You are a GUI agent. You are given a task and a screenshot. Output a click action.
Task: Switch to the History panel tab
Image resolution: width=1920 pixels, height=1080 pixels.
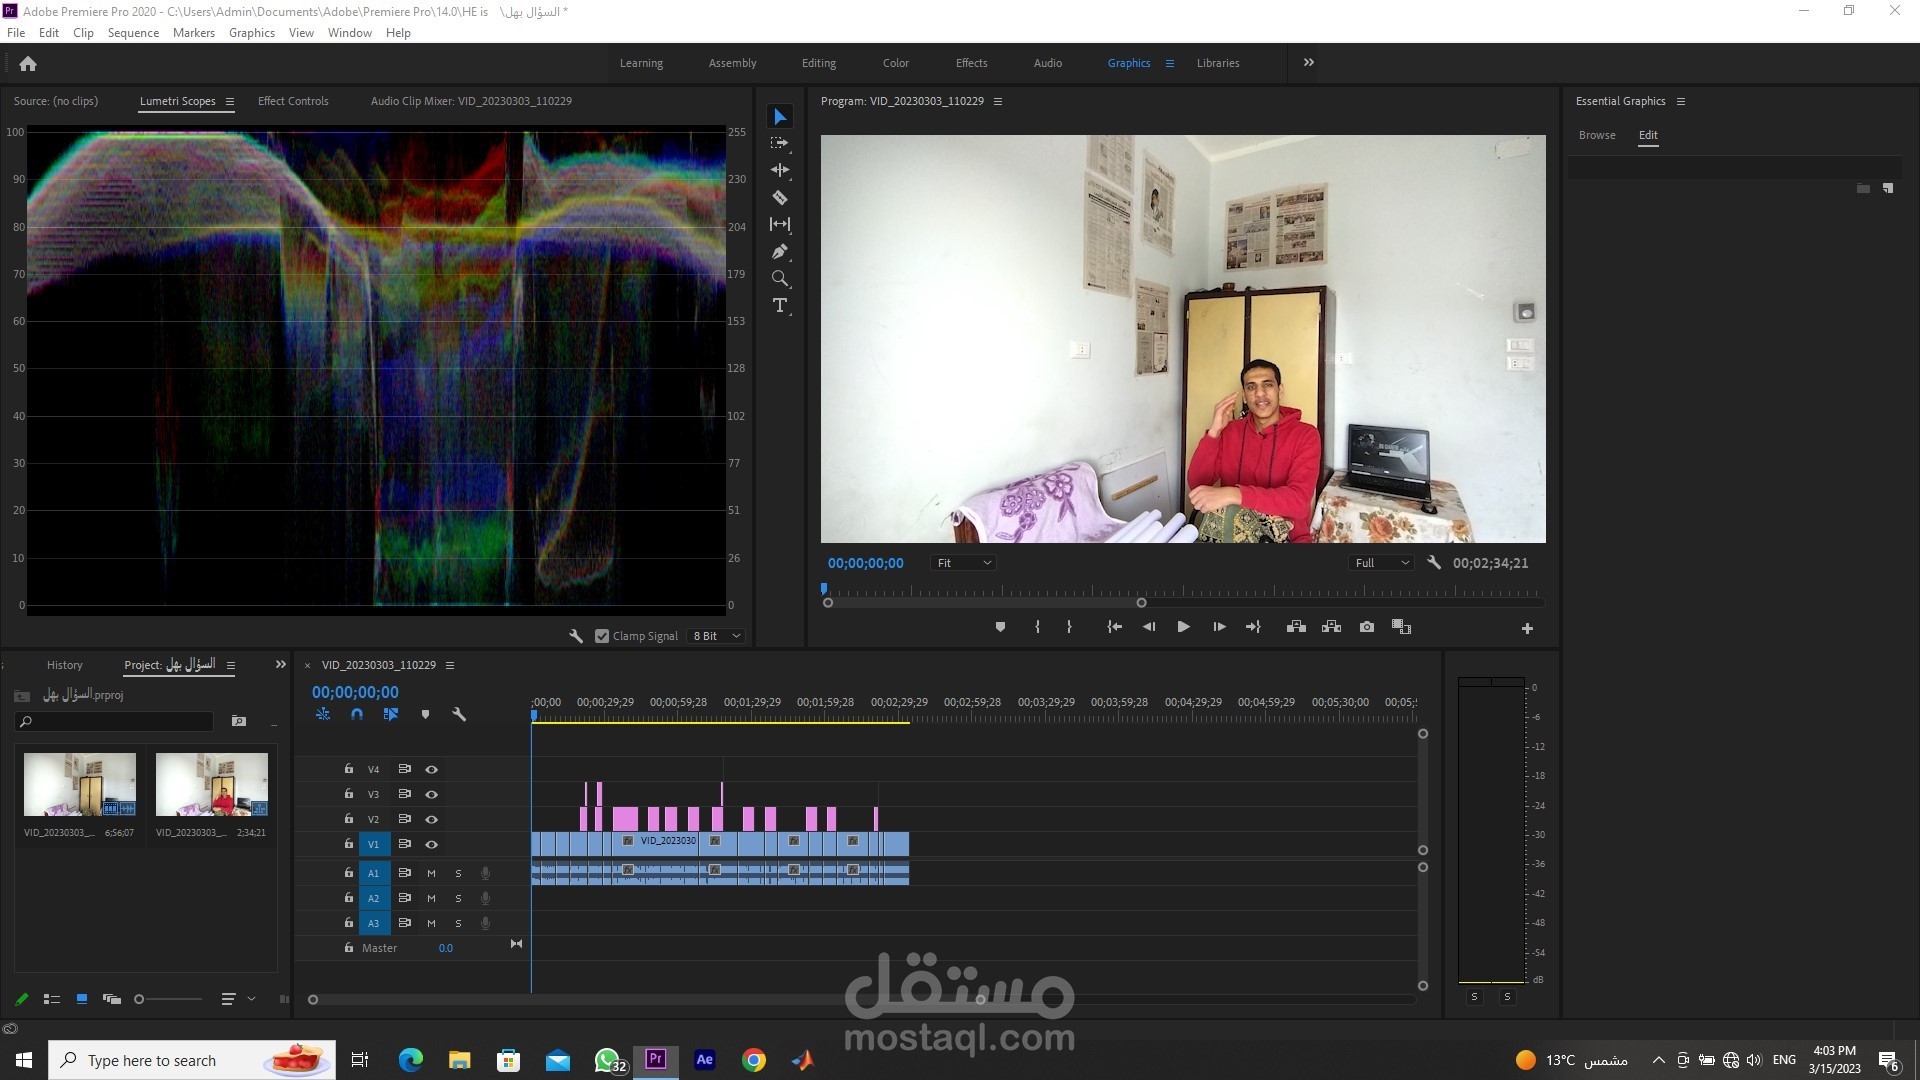click(65, 665)
